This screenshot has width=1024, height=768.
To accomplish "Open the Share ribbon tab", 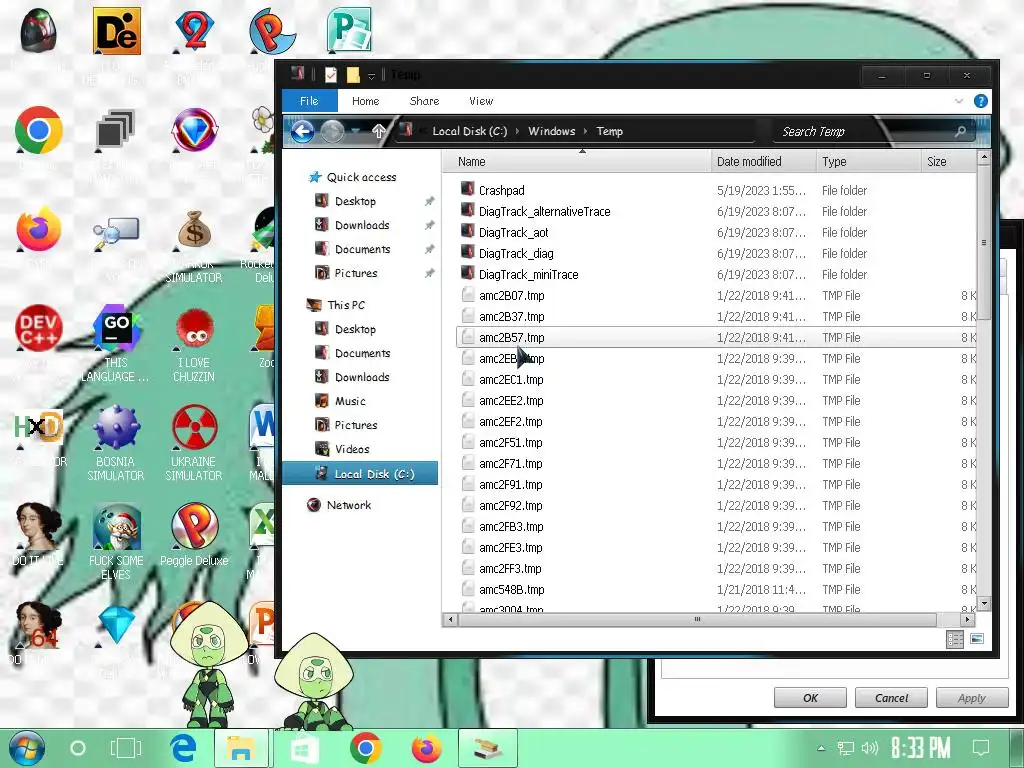I will [424, 101].
